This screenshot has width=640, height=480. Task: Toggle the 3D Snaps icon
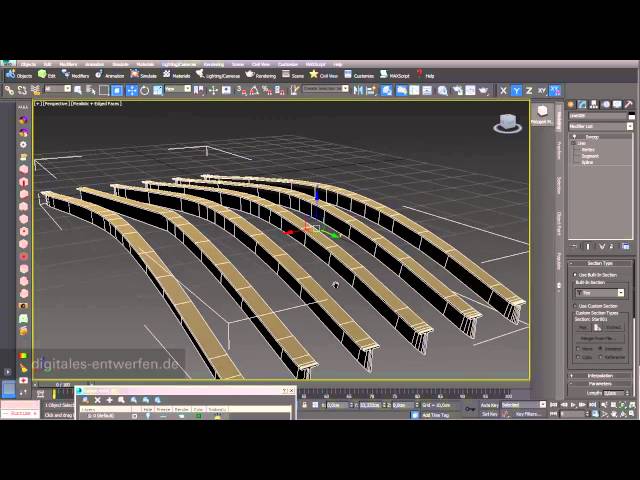tap(241, 90)
